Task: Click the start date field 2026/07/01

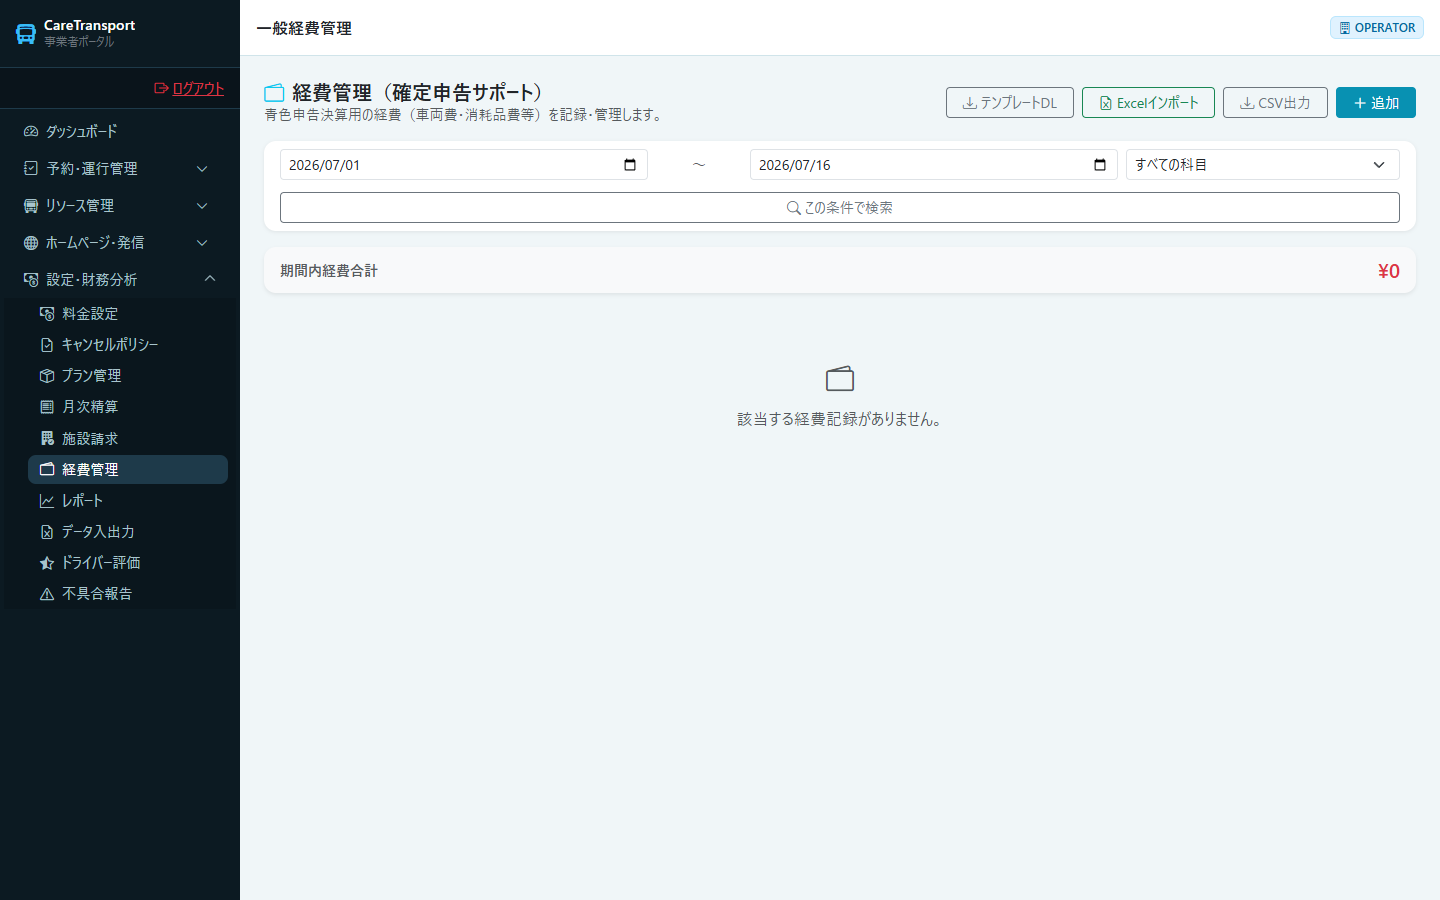Action: (x=464, y=165)
